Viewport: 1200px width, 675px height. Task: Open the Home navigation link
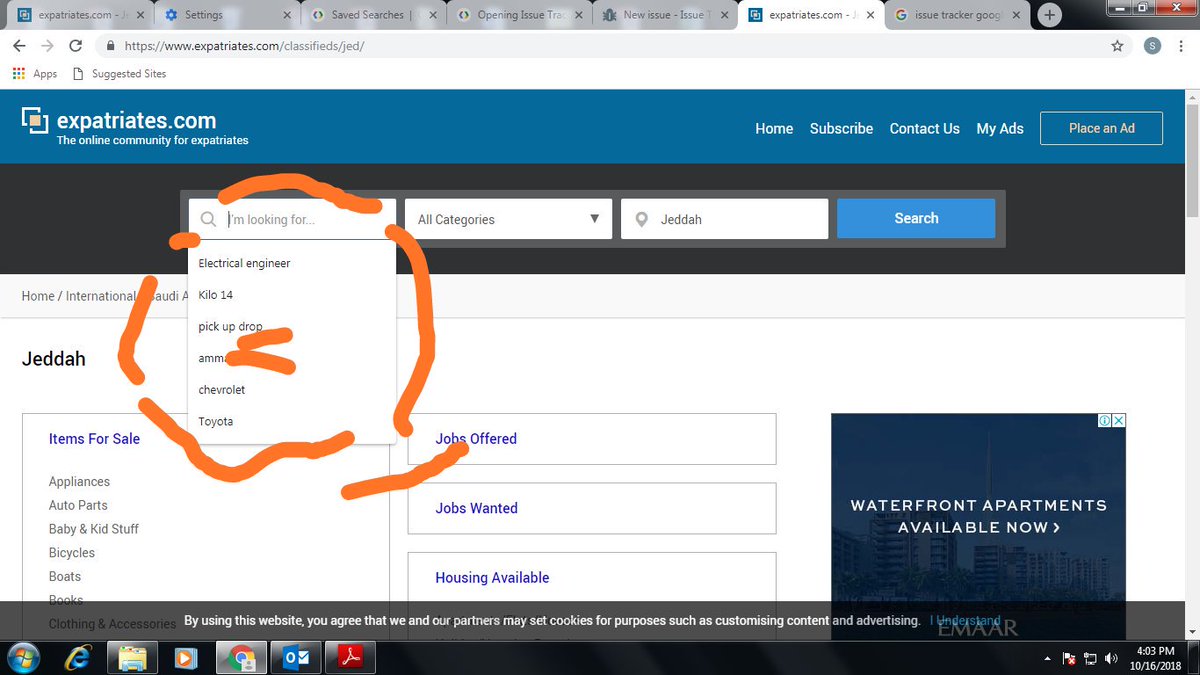click(x=774, y=129)
